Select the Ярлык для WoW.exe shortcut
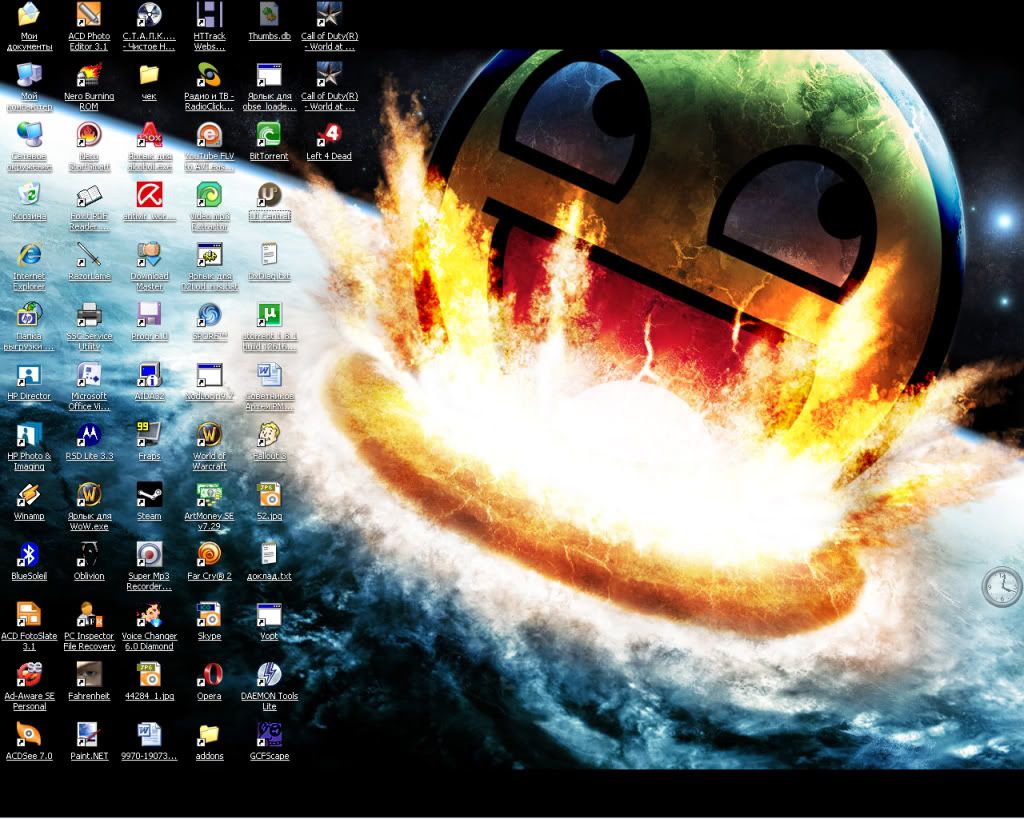1024x819 pixels. click(89, 495)
